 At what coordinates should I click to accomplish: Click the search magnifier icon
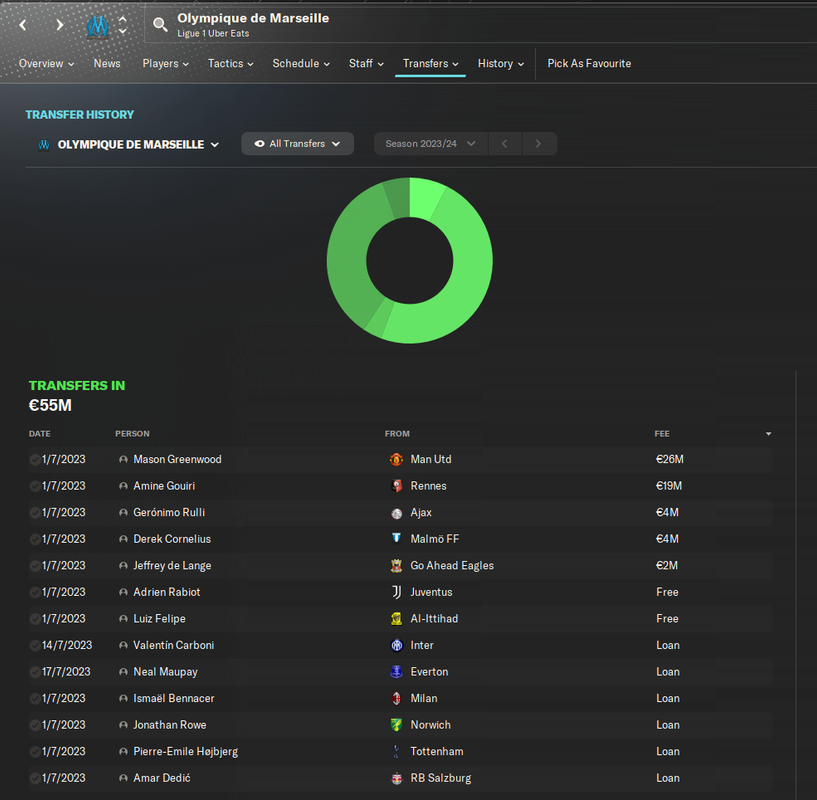click(x=160, y=24)
